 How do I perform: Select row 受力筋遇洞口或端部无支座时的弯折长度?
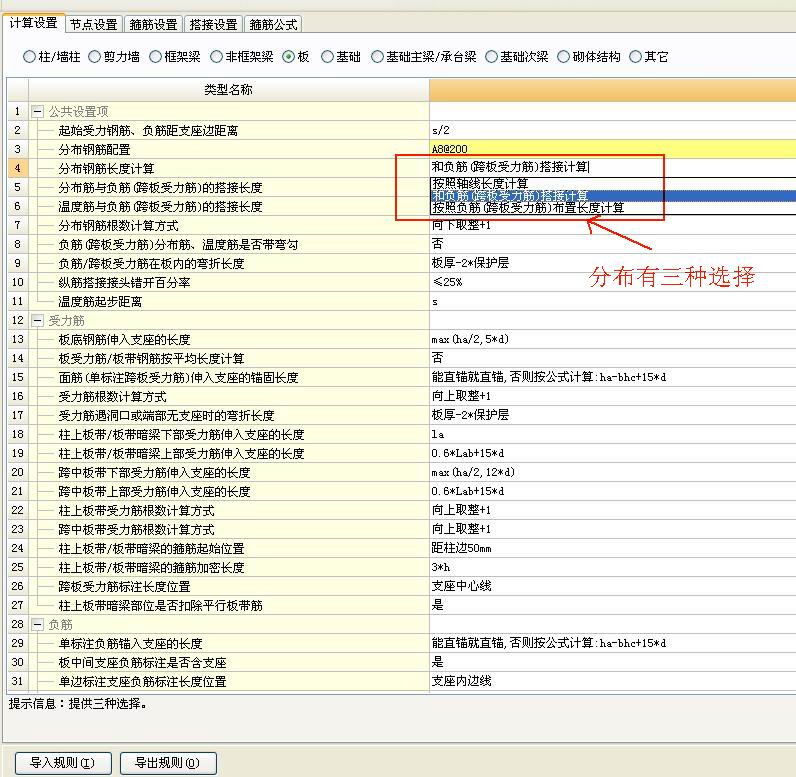(x=228, y=415)
